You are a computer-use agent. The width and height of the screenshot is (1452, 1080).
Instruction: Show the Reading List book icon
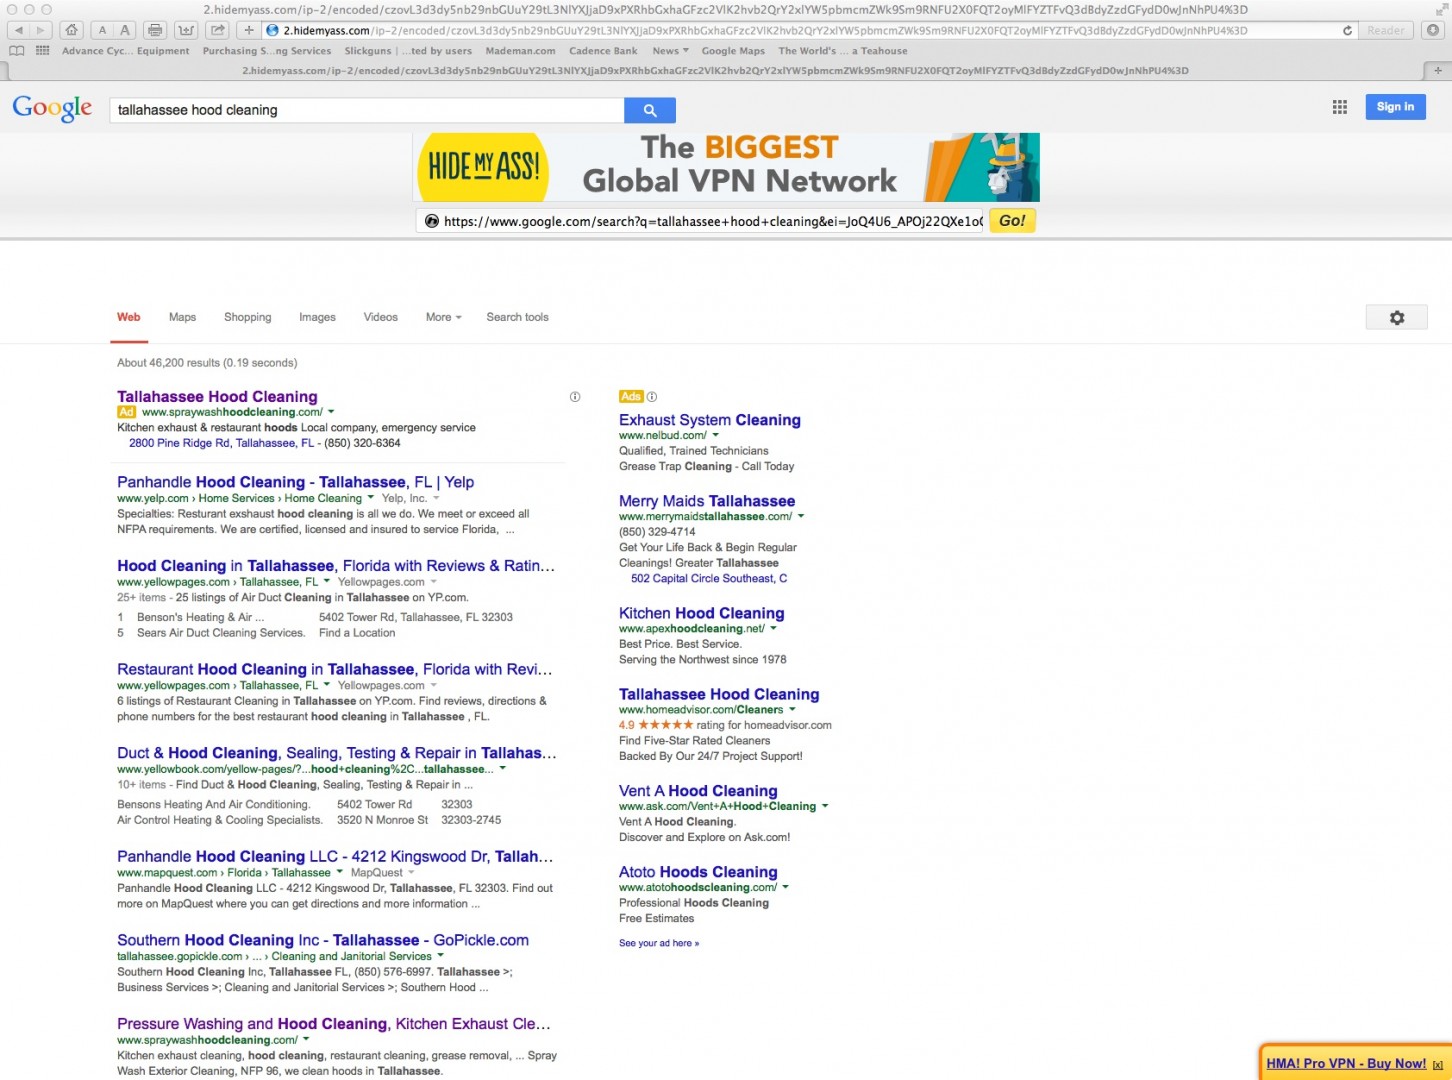16,51
